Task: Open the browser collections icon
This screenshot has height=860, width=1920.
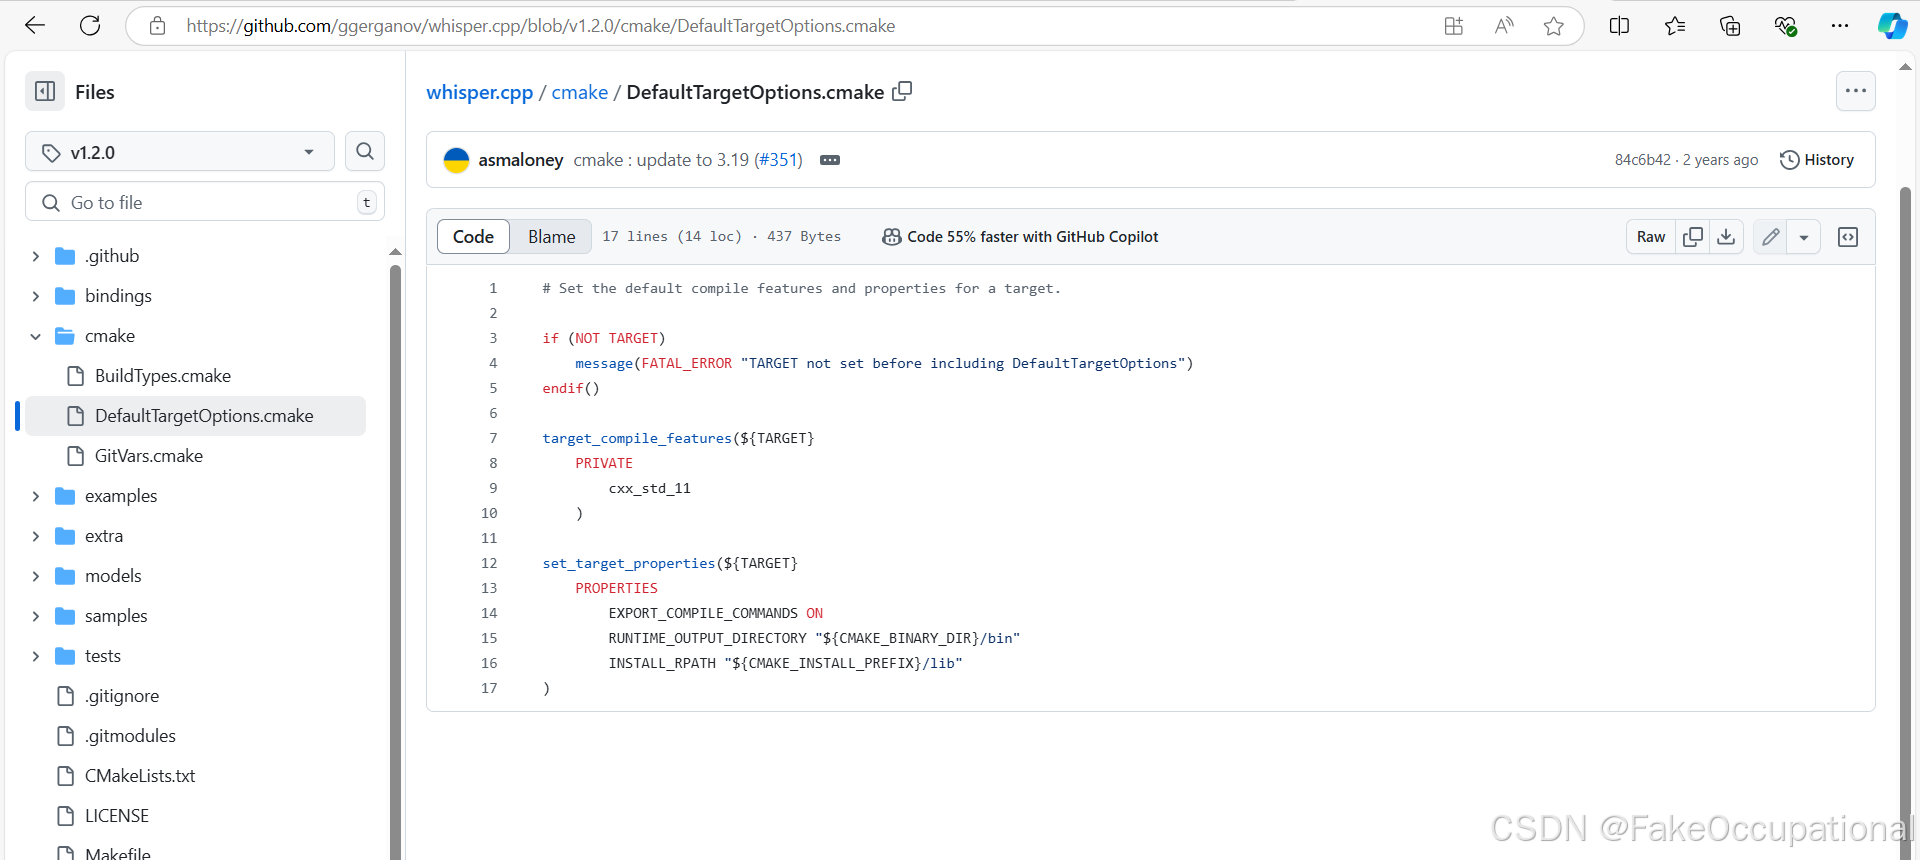Action: [x=1730, y=26]
